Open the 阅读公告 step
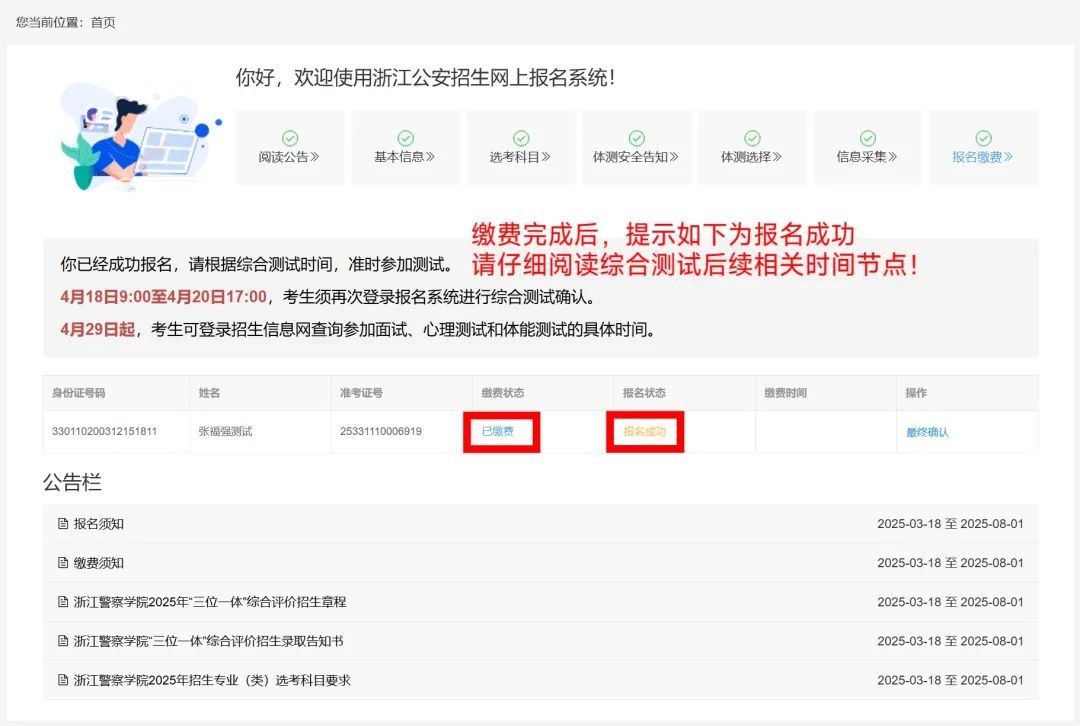This screenshot has height=726, width=1080. pyautogui.click(x=289, y=147)
